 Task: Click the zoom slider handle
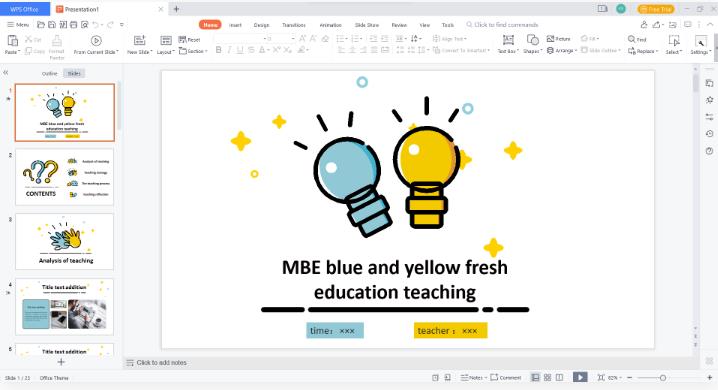pos(662,378)
